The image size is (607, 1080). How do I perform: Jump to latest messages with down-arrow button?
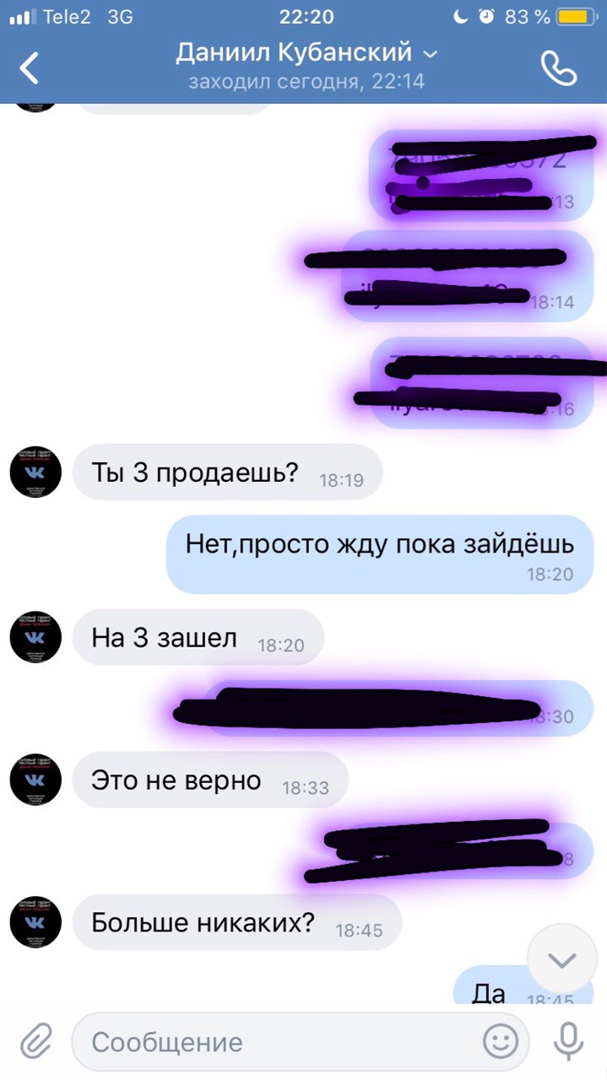pyautogui.click(x=562, y=959)
